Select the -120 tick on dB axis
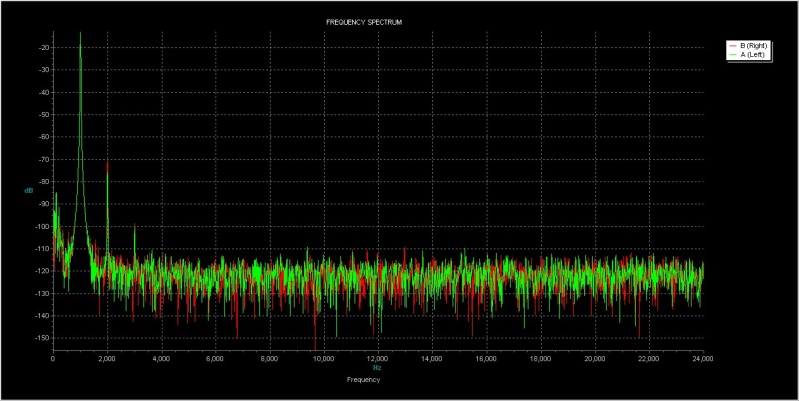 [x=42, y=271]
